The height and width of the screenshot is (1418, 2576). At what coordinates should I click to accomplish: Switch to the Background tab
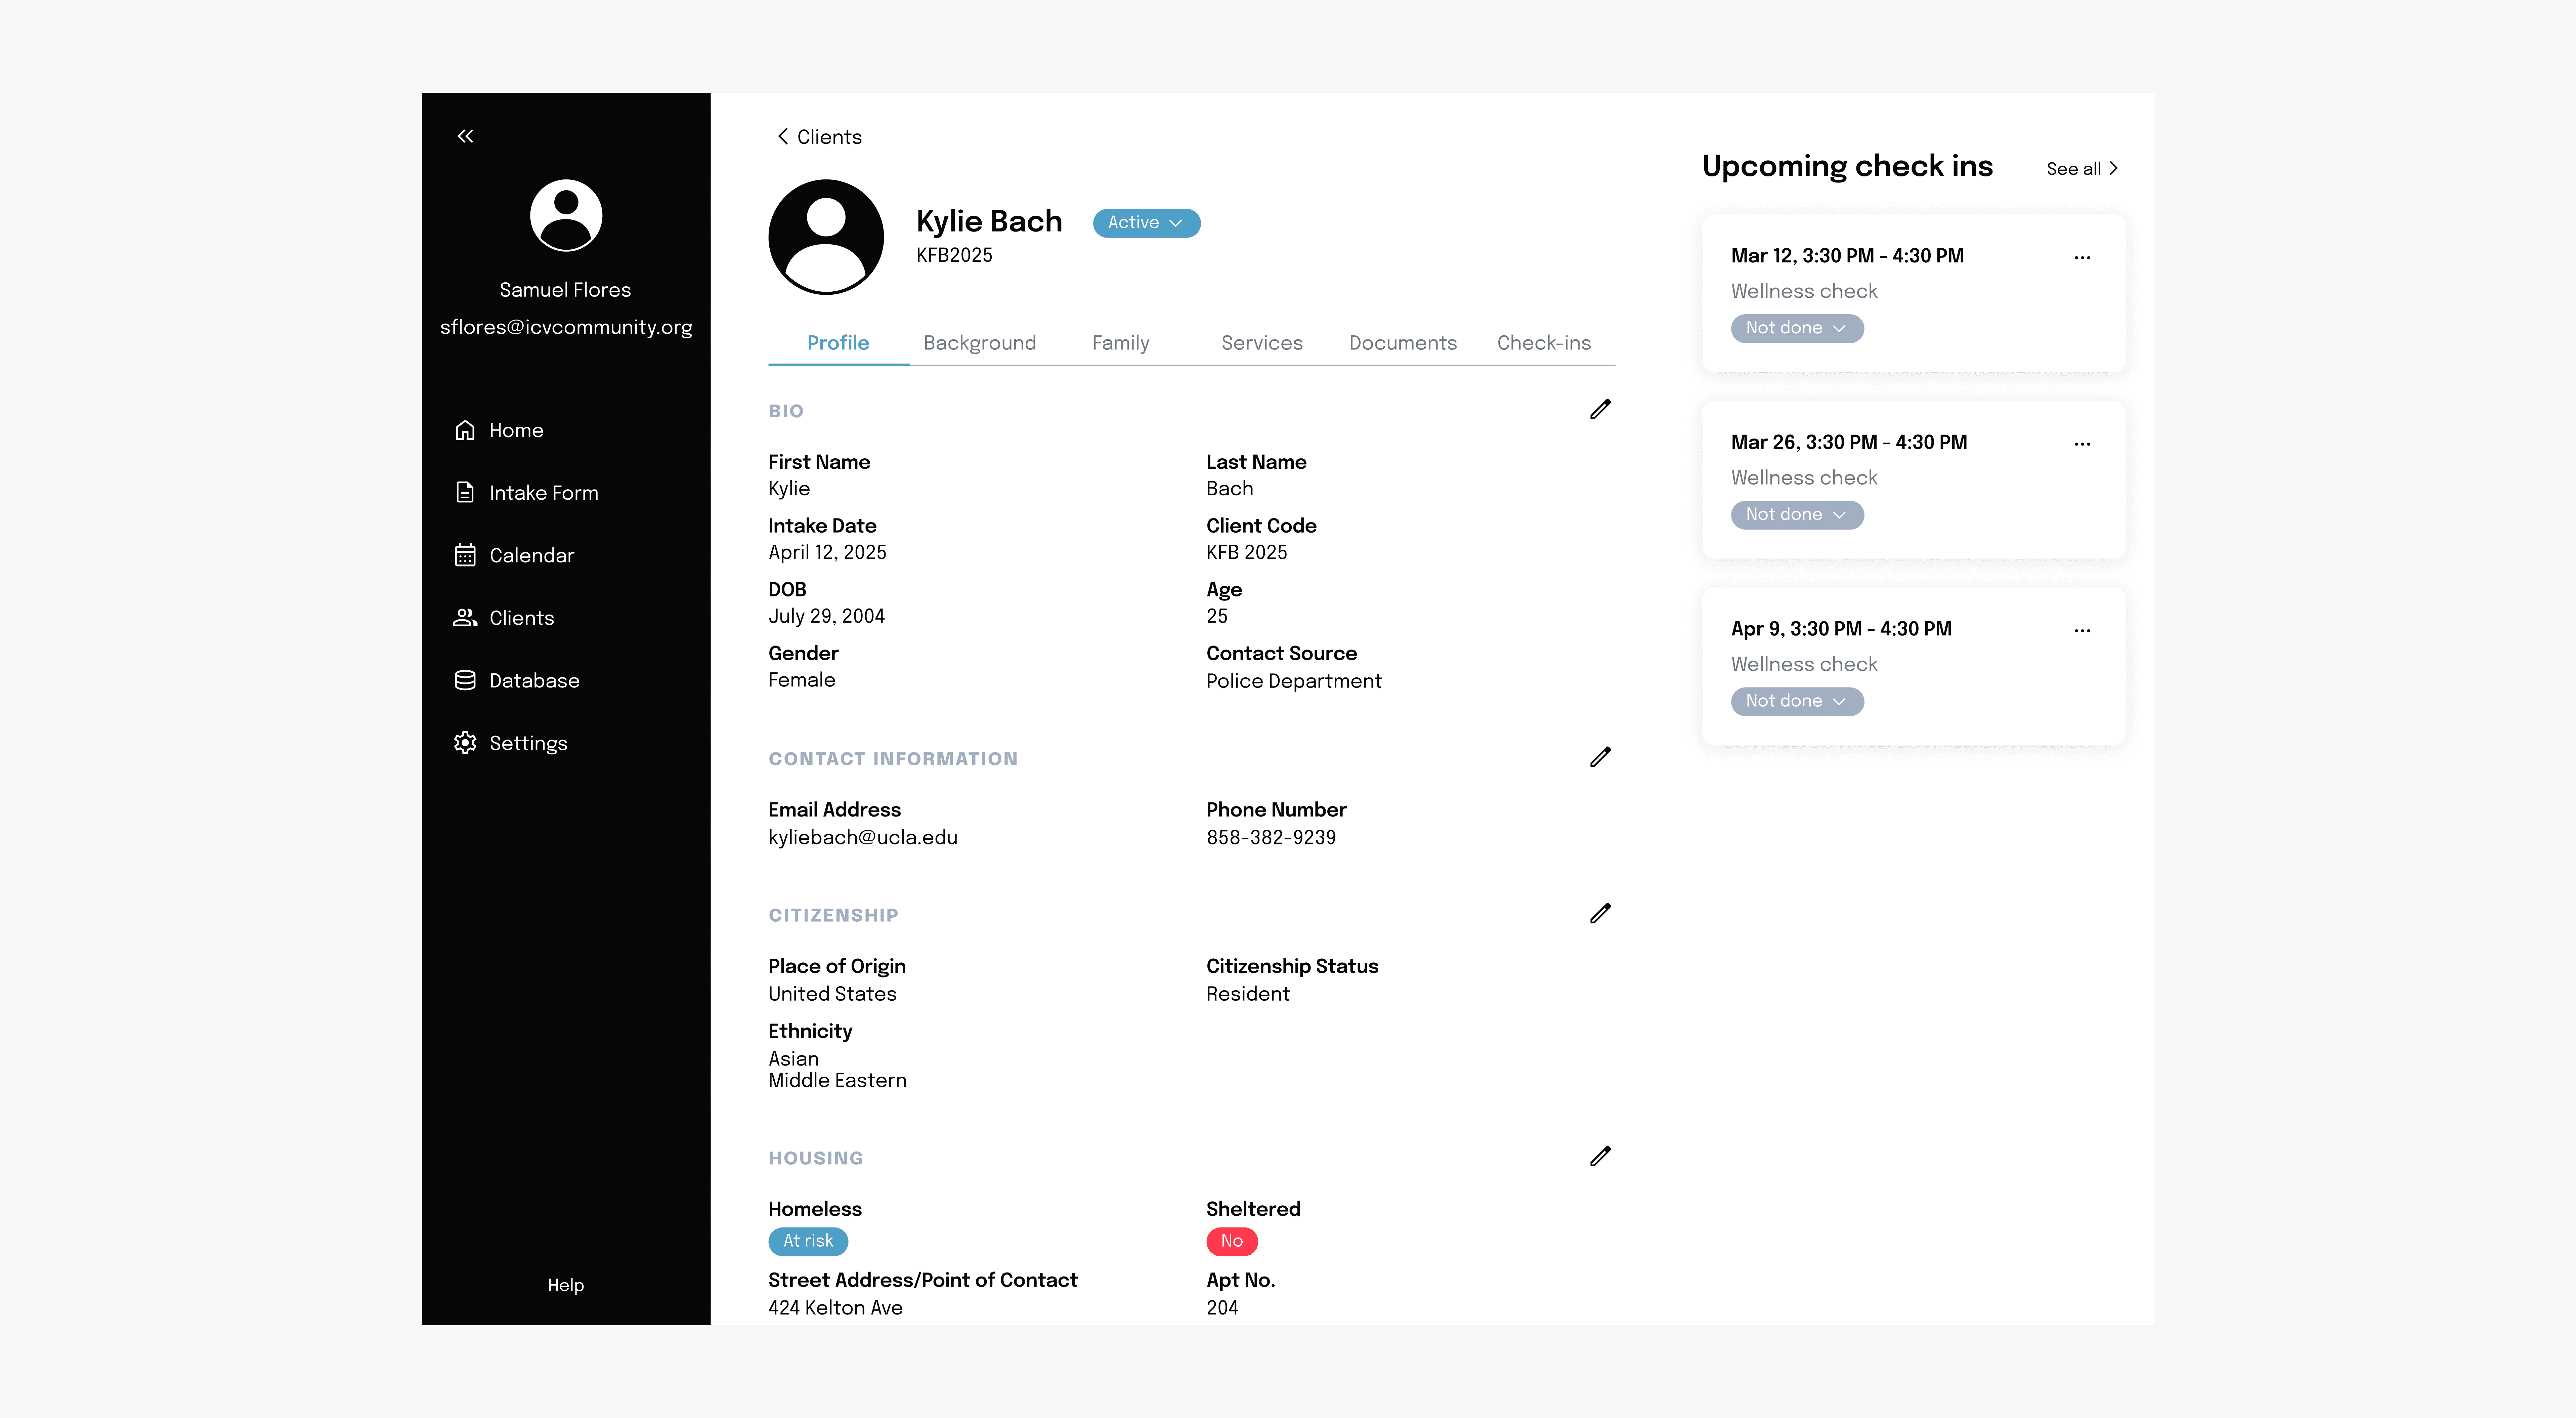pyautogui.click(x=979, y=343)
